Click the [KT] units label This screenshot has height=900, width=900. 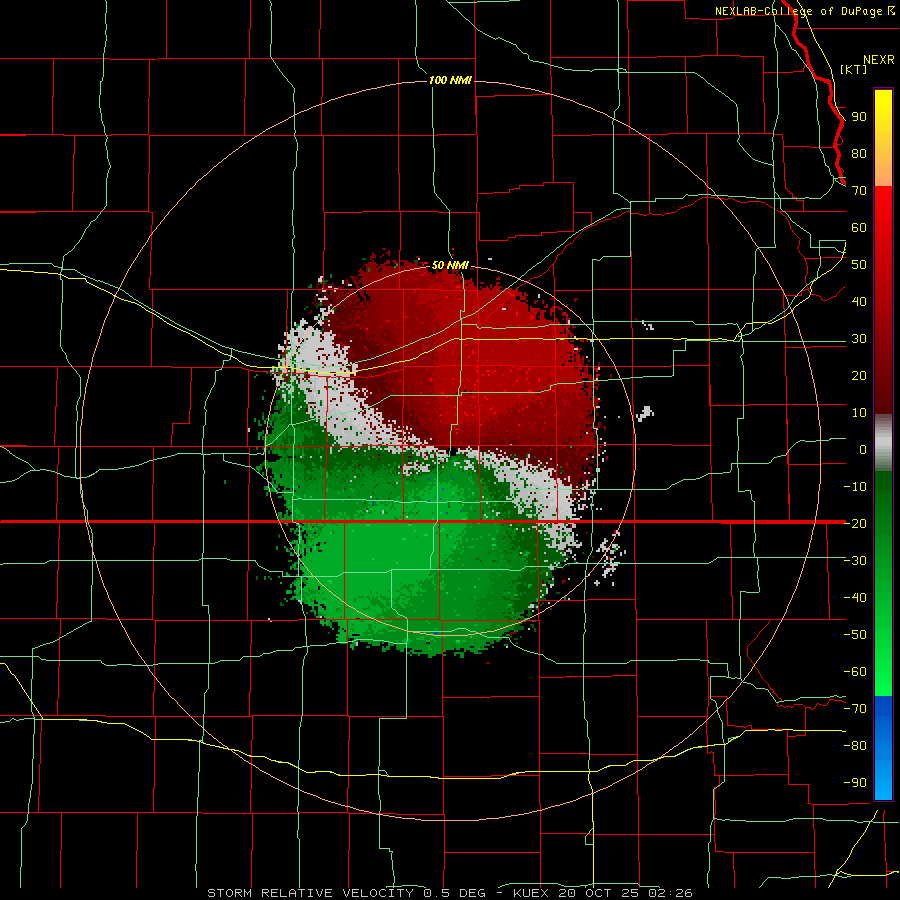click(x=854, y=69)
